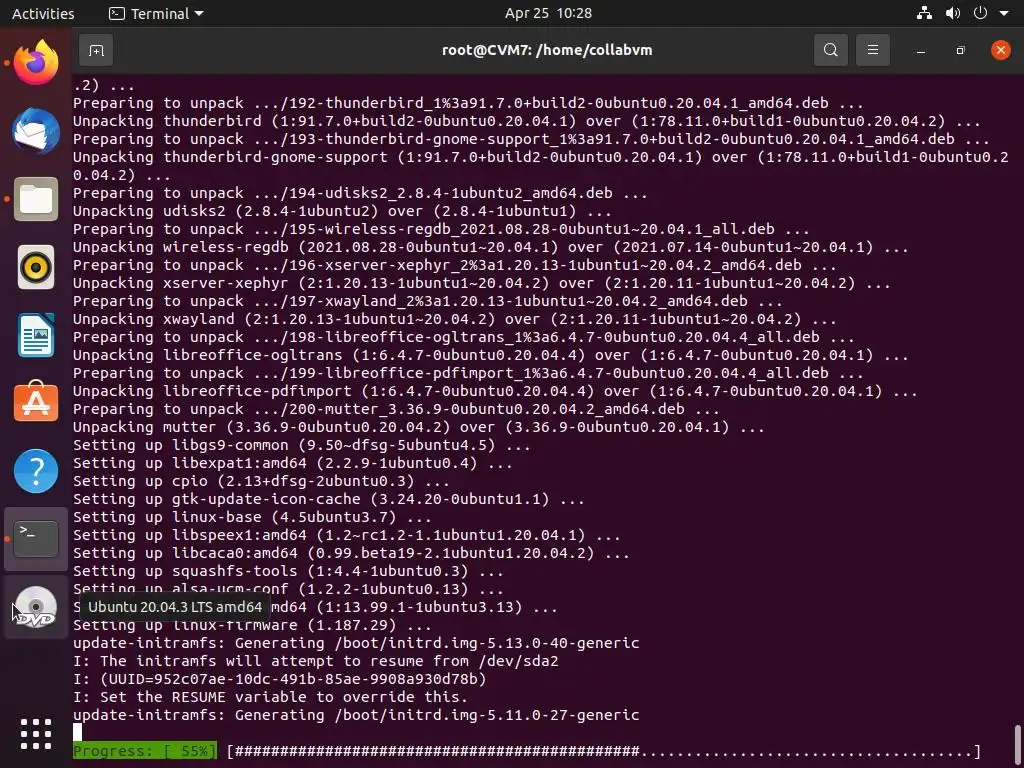Image resolution: width=1024 pixels, height=768 pixels.
Task: Click 'Unpacking wireless-regdb' line
Action: [x=490, y=247]
